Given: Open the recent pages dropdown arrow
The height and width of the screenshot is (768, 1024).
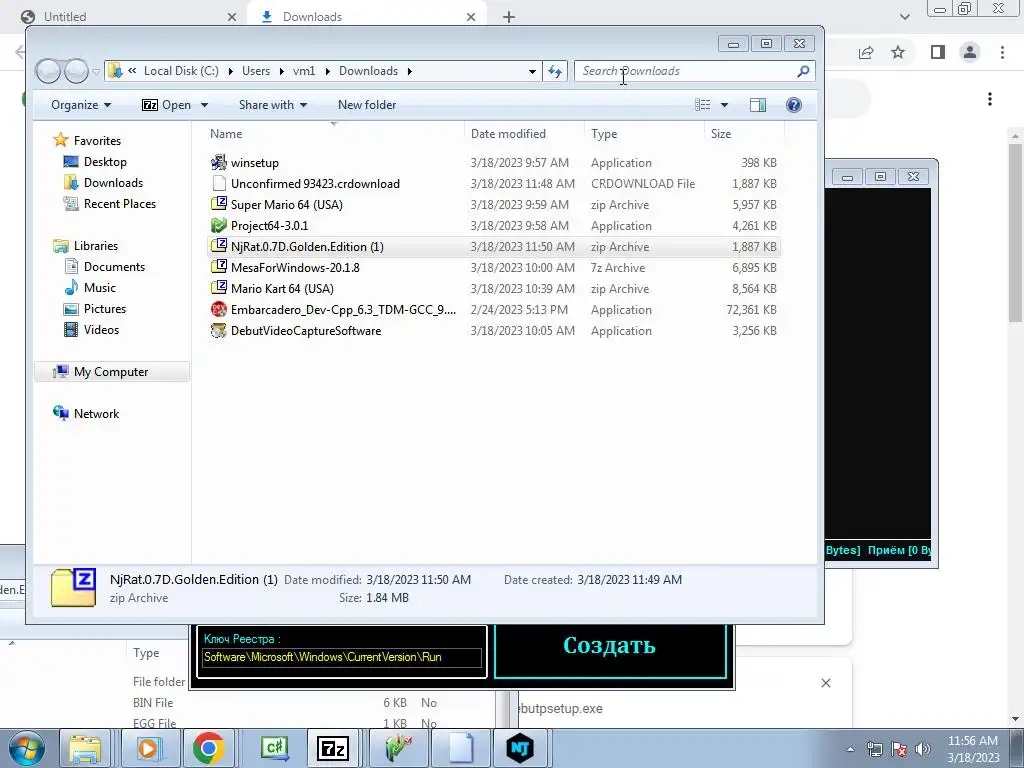Looking at the screenshot, I should click(97, 71).
